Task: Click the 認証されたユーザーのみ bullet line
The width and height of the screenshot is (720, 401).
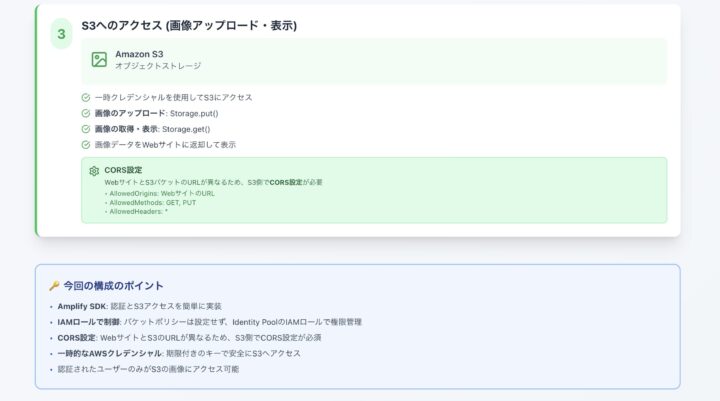Action: click(x=148, y=369)
